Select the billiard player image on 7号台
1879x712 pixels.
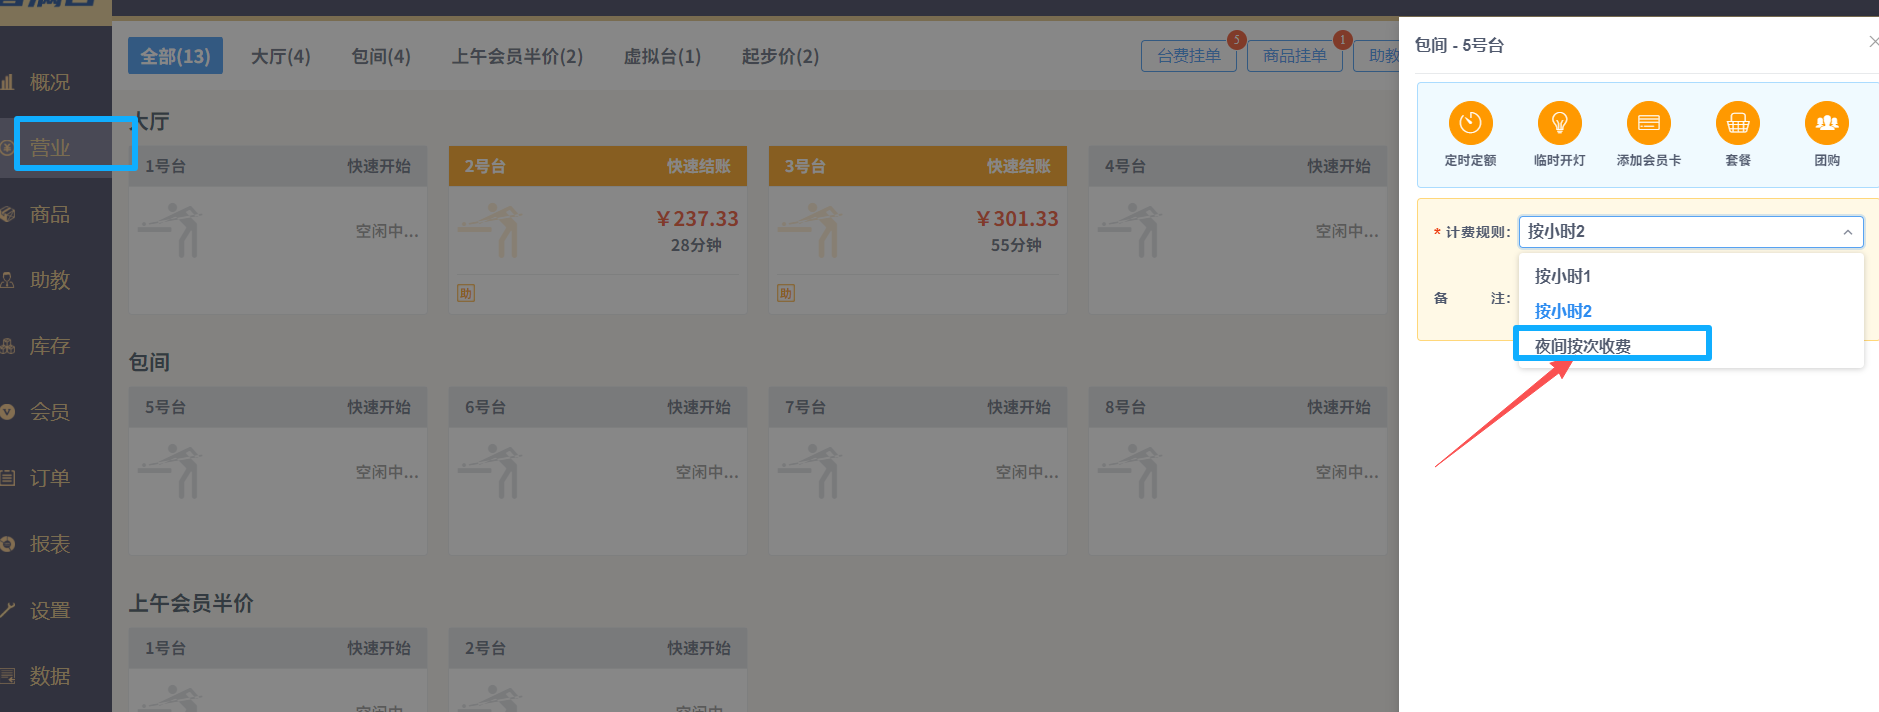(812, 471)
